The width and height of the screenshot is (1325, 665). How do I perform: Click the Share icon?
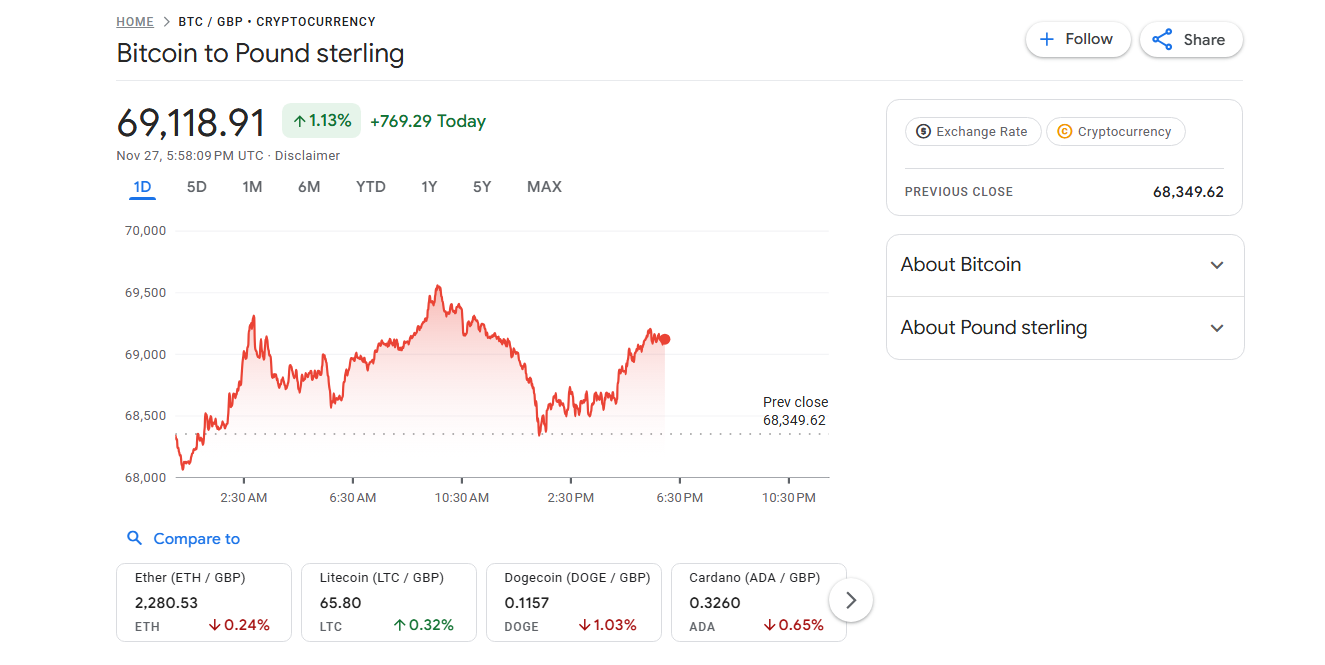click(x=1161, y=39)
